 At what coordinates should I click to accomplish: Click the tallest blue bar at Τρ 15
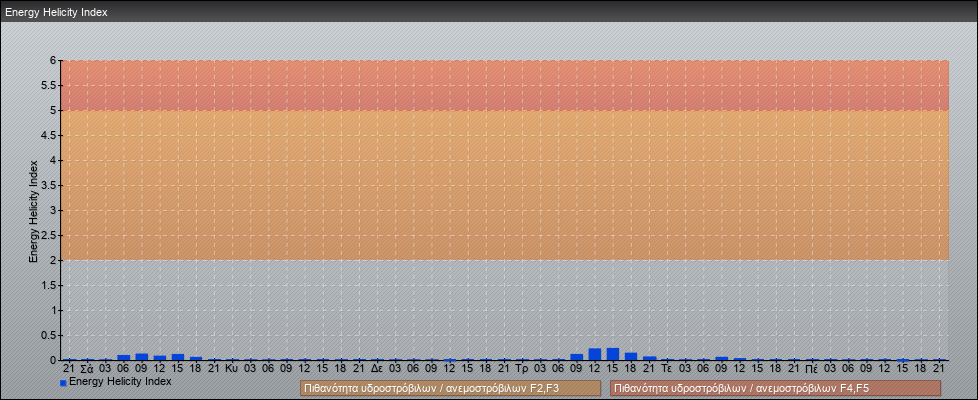point(612,354)
